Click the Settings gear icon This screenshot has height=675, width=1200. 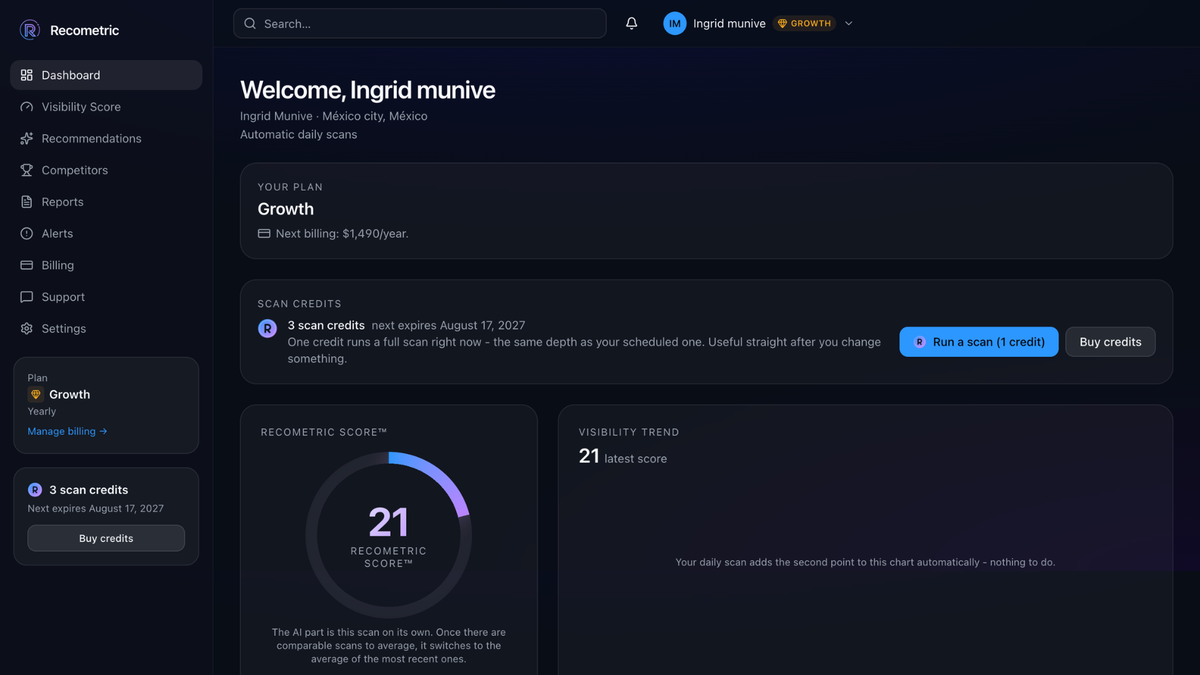pos(27,329)
